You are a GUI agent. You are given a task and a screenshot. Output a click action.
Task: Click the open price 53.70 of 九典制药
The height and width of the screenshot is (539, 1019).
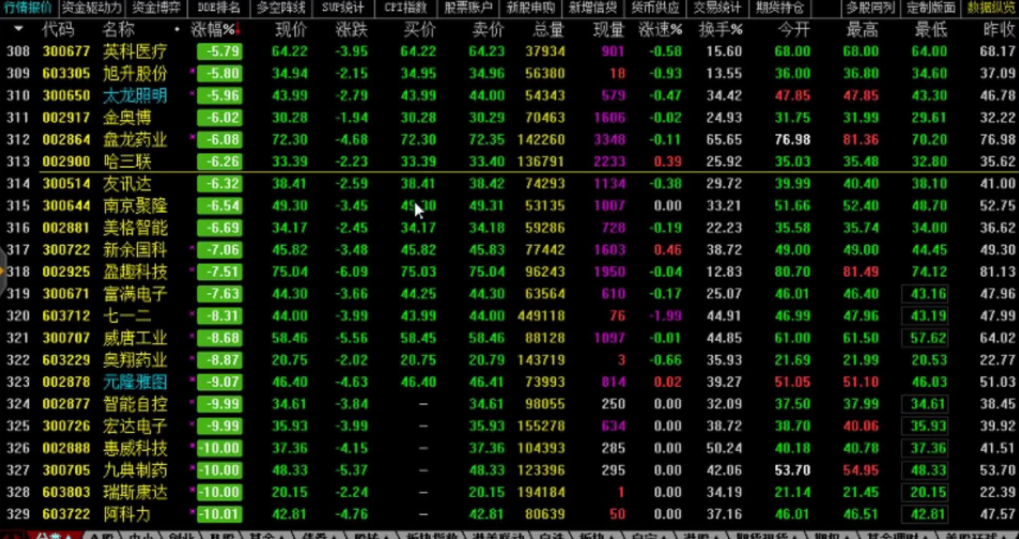(x=792, y=470)
